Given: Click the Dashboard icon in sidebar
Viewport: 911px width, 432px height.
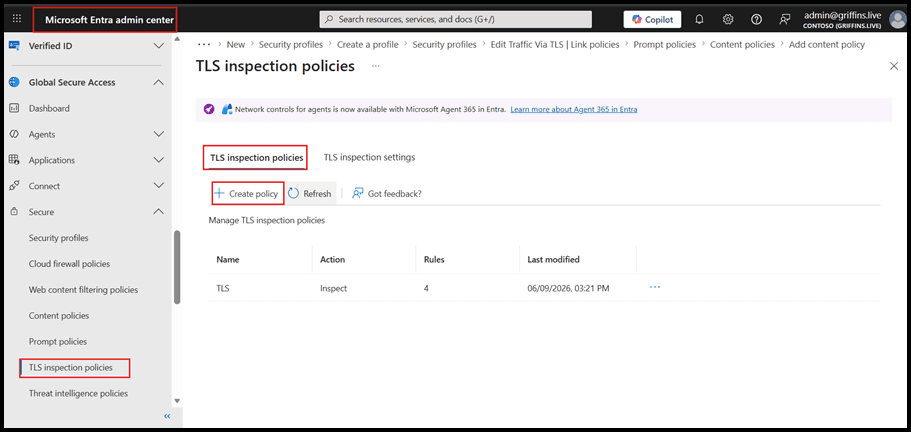Looking at the screenshot, I should click(x=15, y=109).
